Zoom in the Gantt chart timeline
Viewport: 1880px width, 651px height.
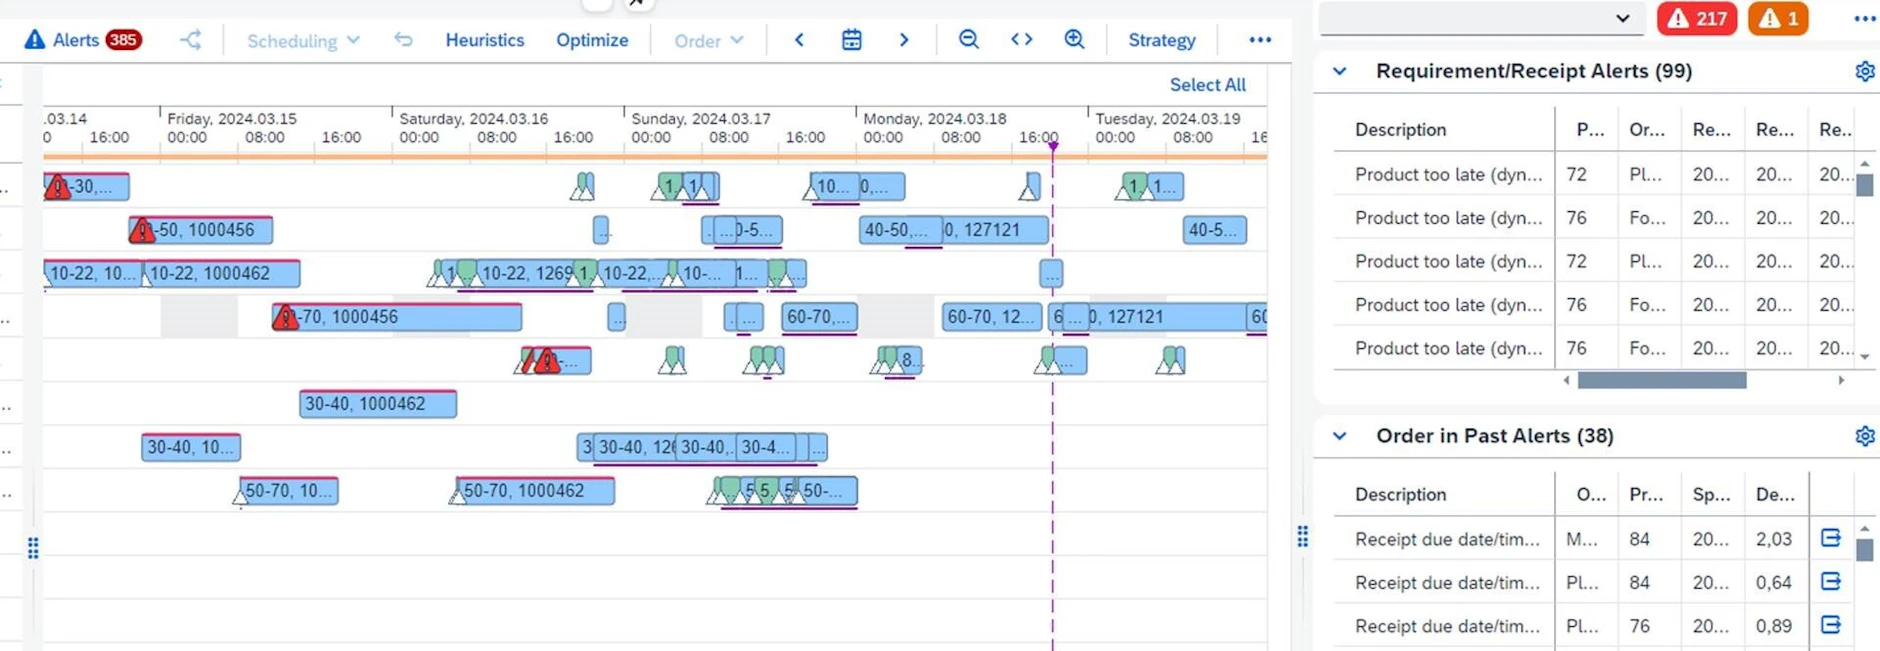tap(1074, 40)
